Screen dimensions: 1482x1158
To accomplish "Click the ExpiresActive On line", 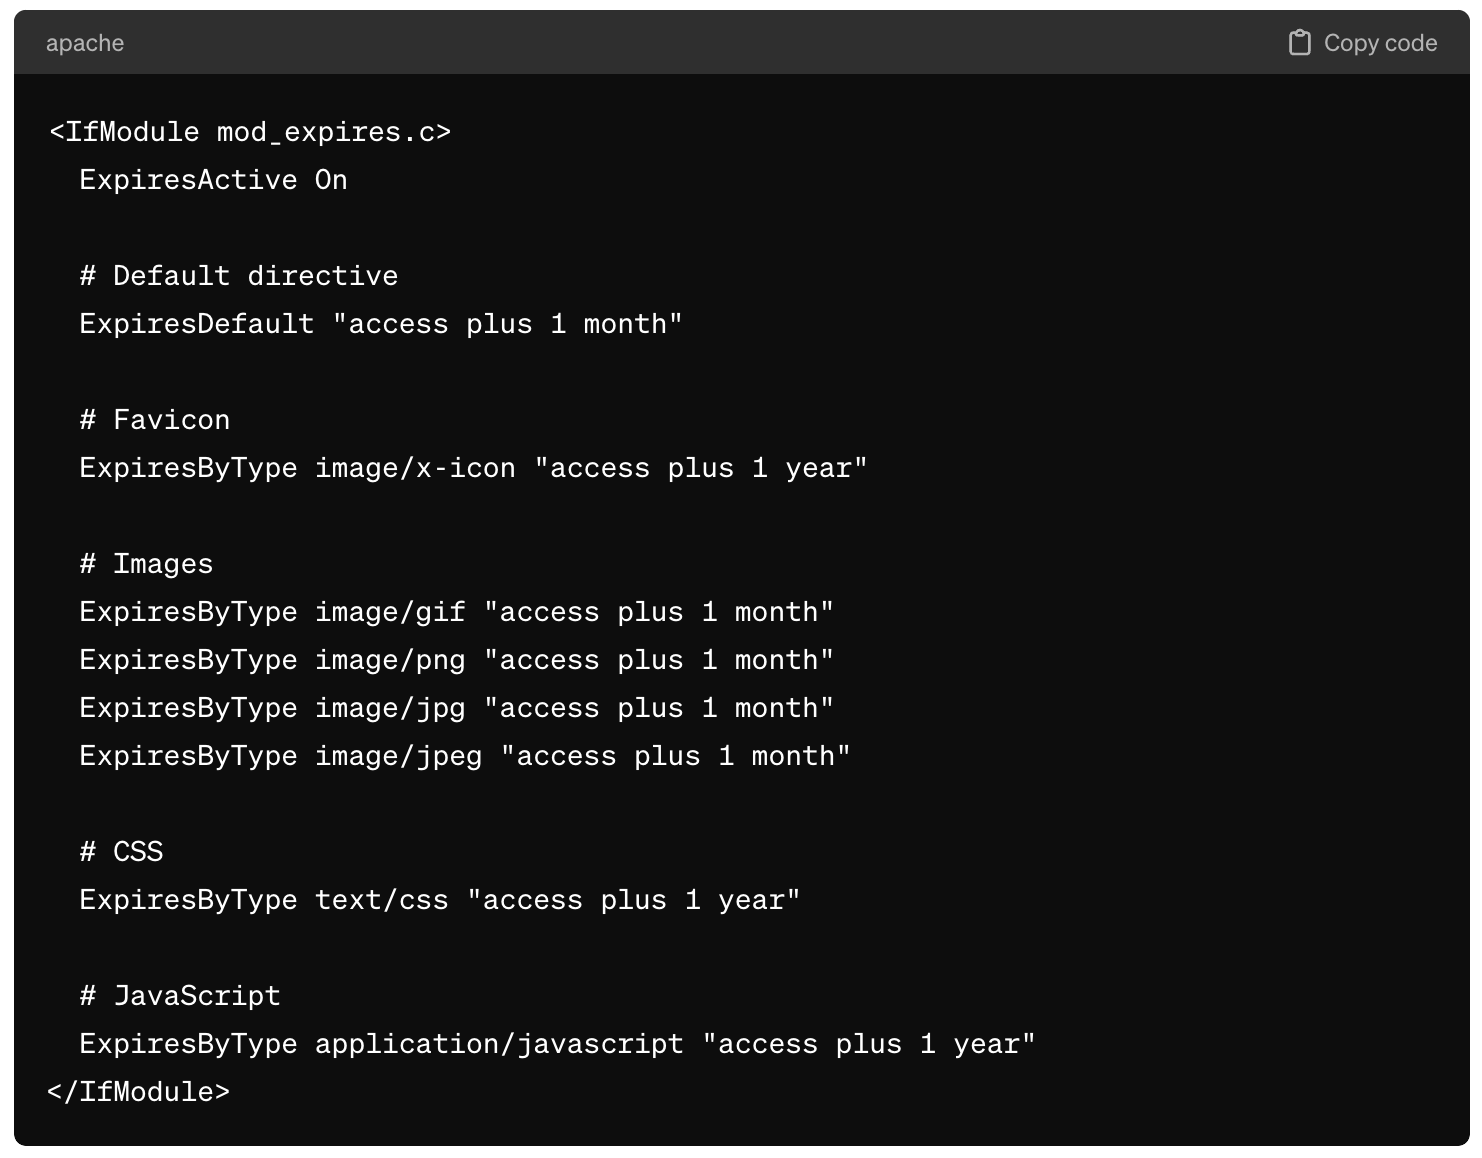I will 213,180.
